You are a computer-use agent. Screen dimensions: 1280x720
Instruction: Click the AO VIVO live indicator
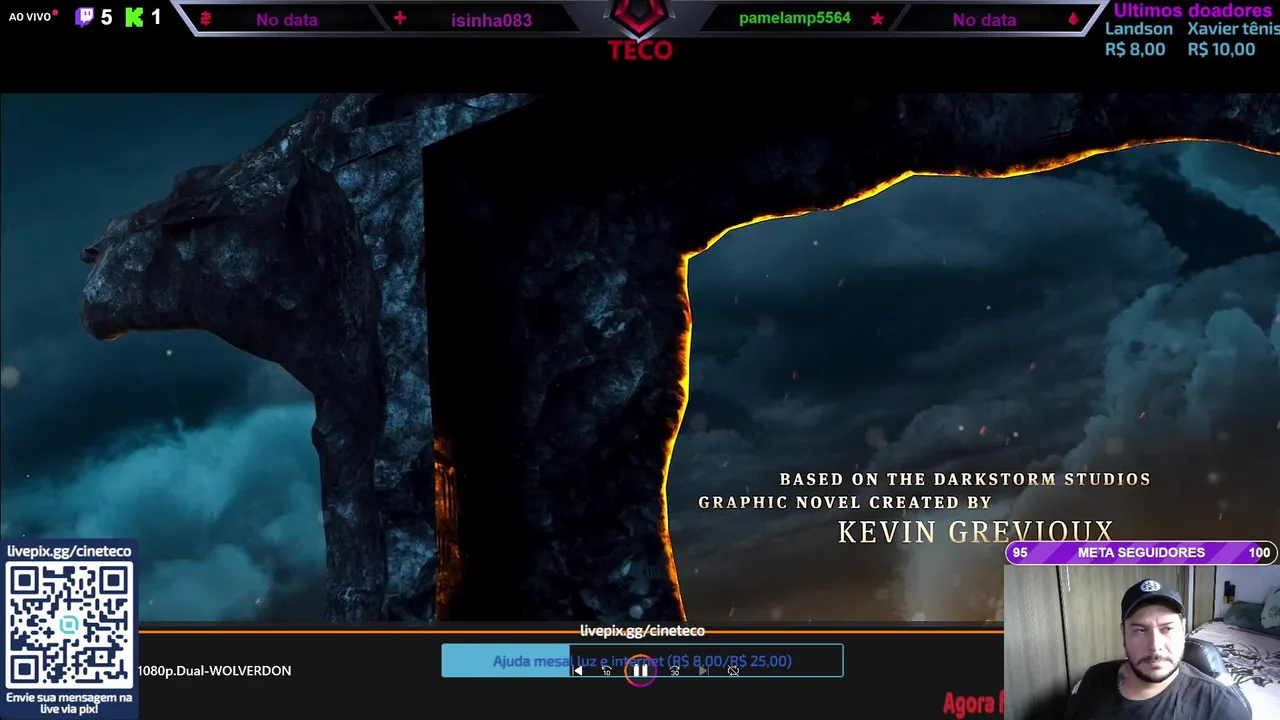point(33,16)
